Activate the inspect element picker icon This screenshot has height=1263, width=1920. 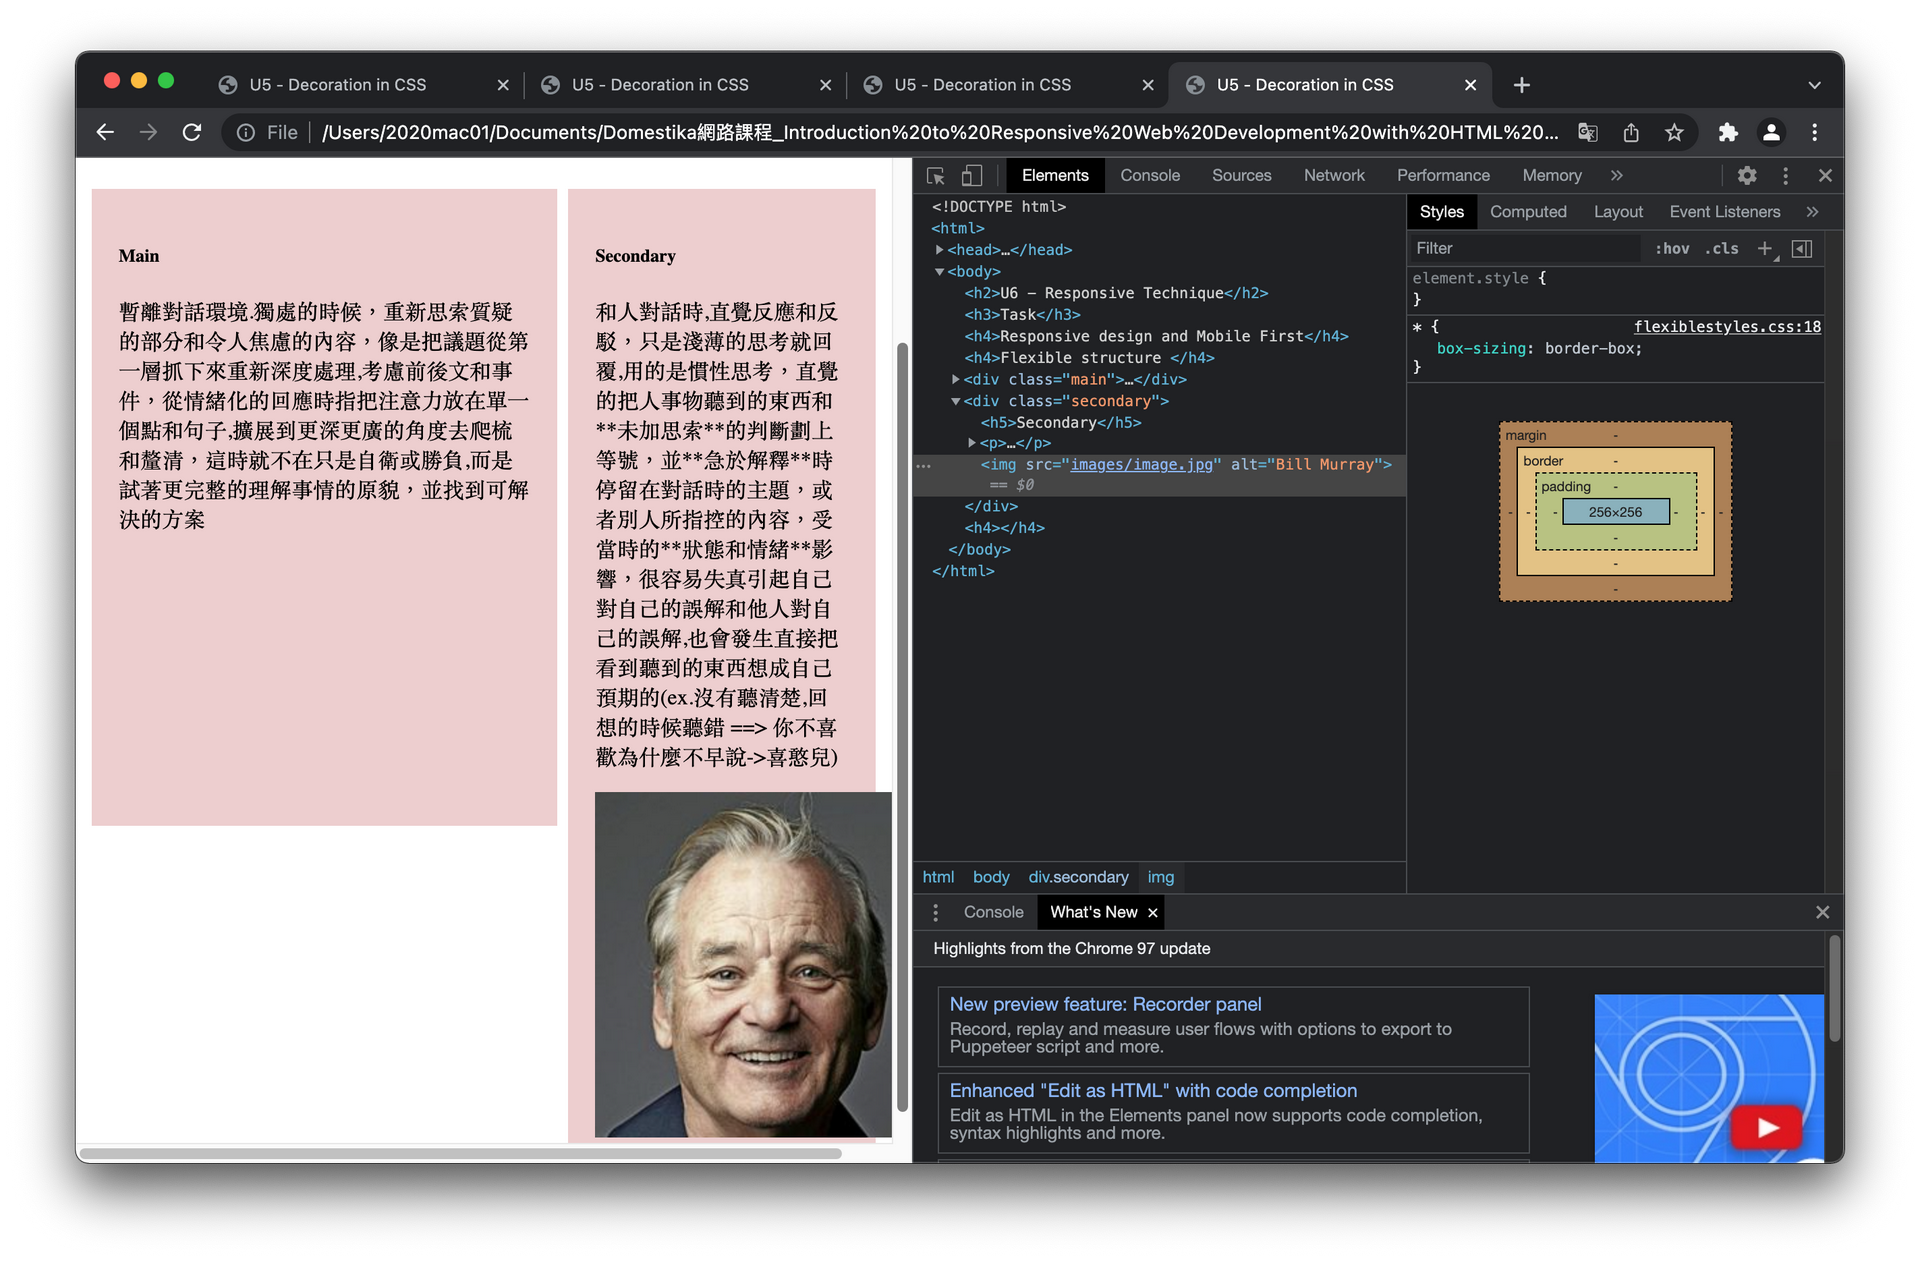point(935,176)
